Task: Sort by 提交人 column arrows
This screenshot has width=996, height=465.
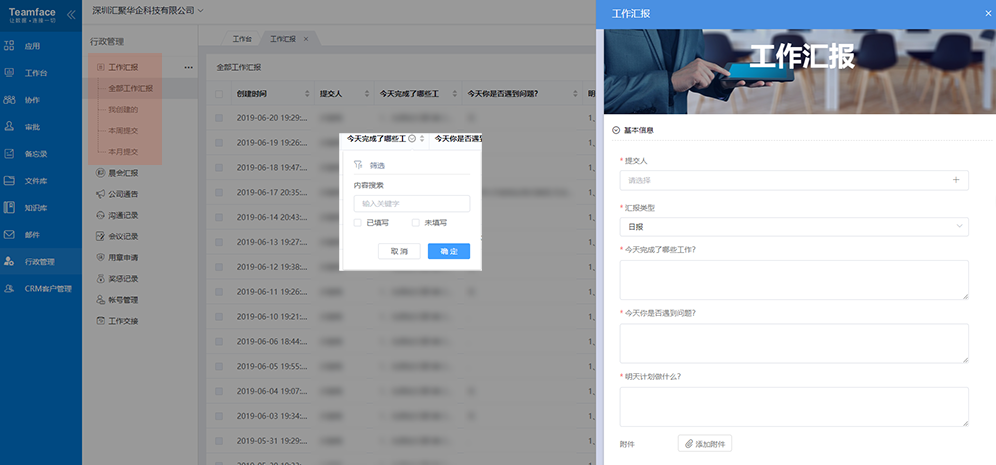Action: 367,94
